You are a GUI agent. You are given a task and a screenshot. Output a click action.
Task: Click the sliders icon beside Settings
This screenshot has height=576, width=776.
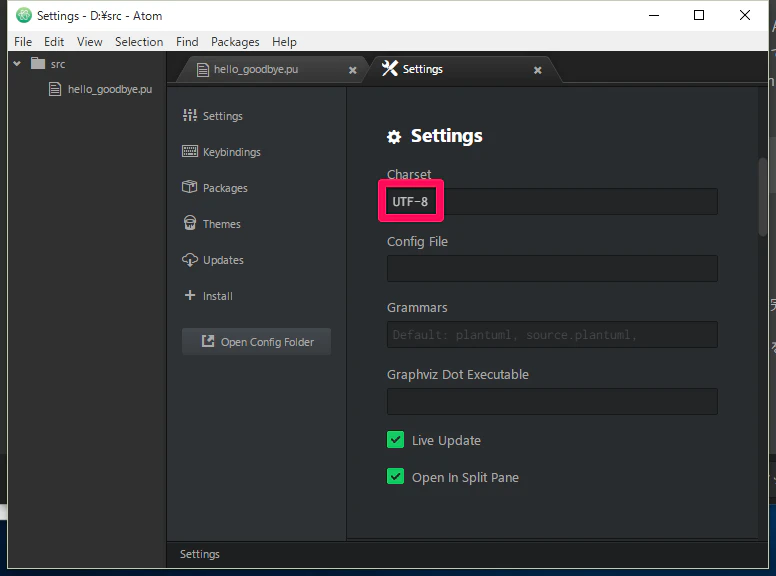[190, 115]
